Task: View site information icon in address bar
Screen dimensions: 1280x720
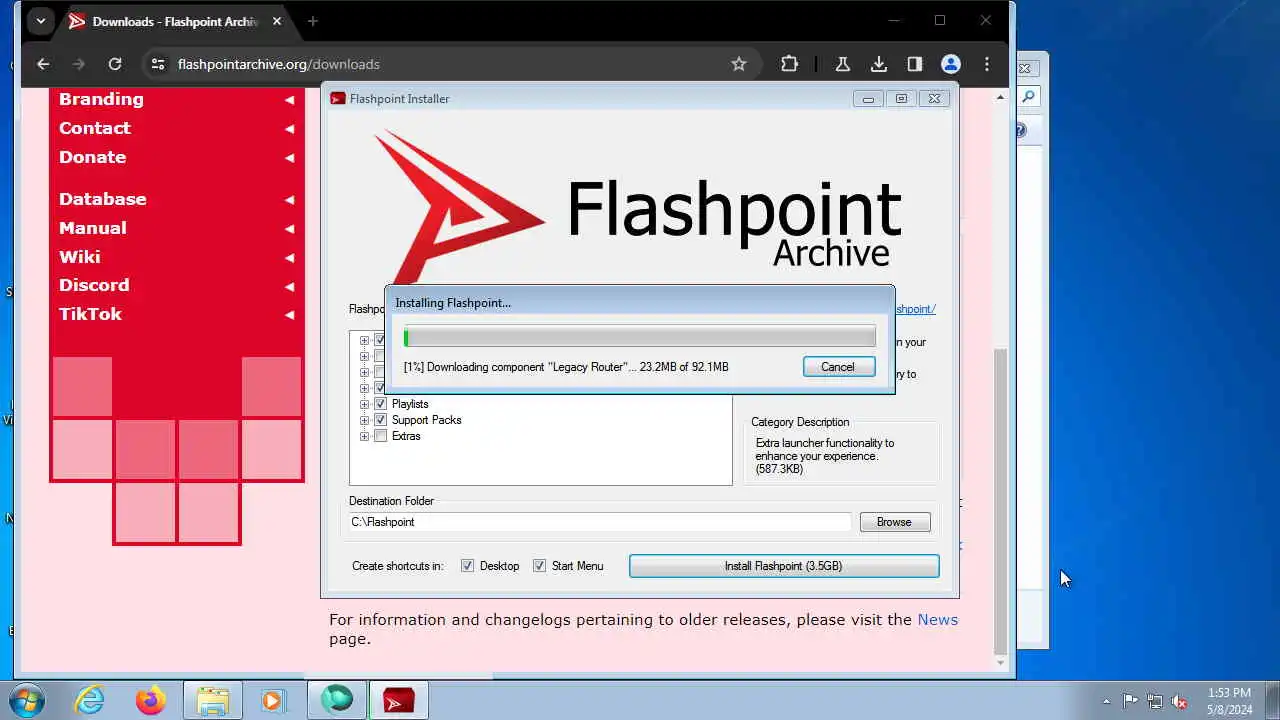Action: point(157,64)
